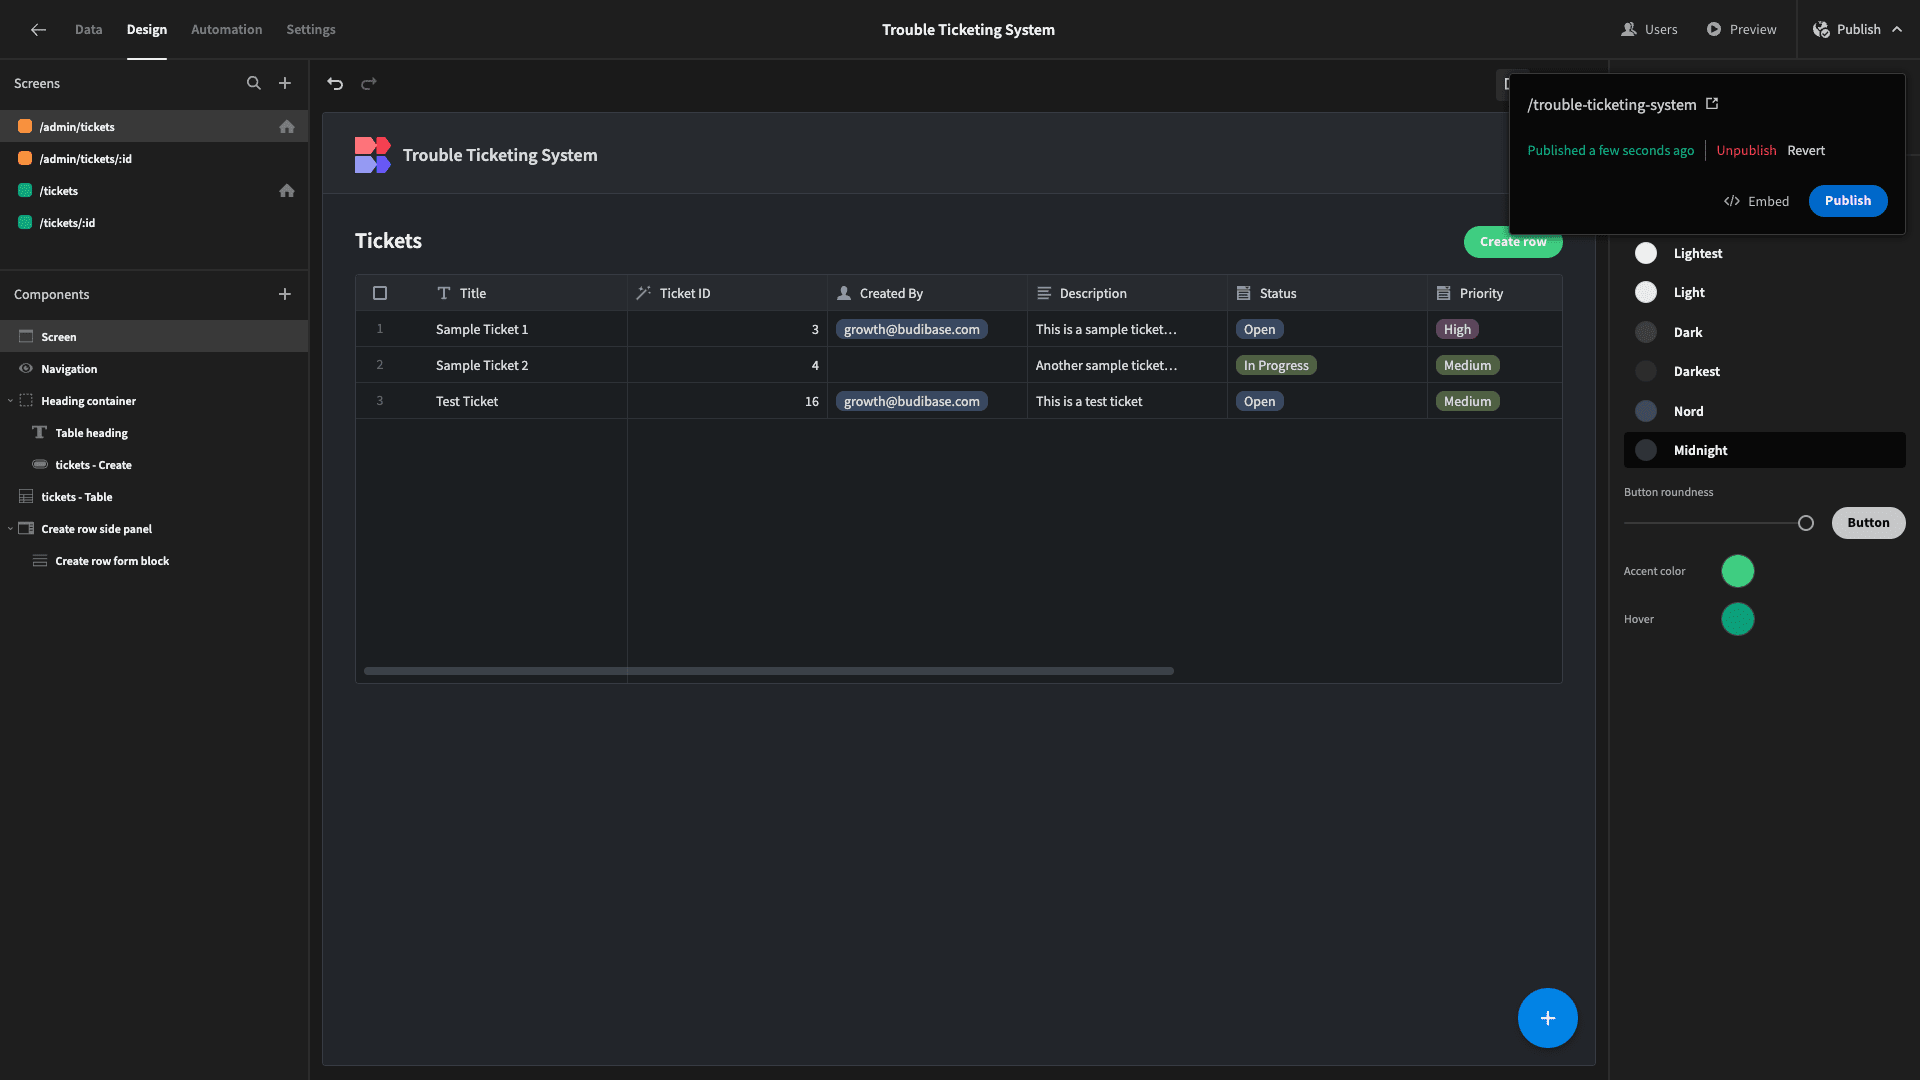Open the Design tab
The height and width of the screenshot is (1080, 1920).
[147, 30]
